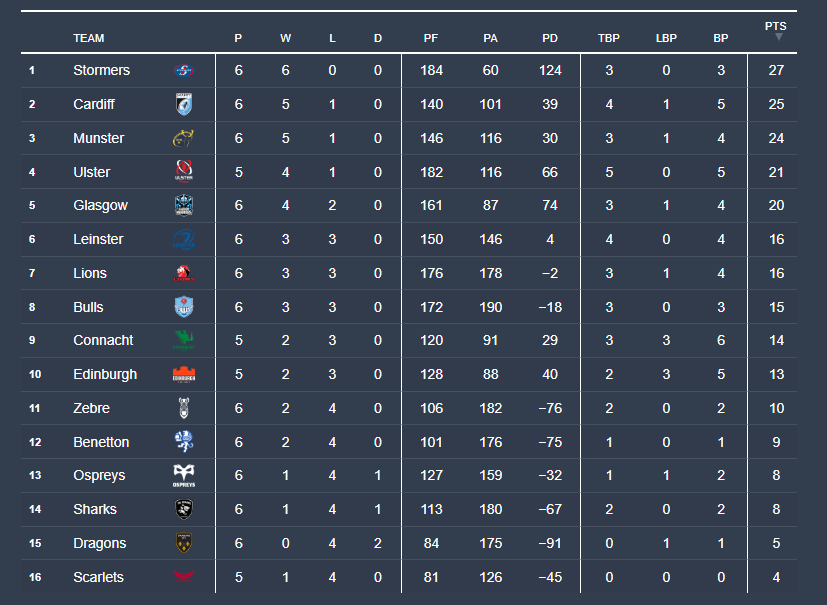Image resolution: width=827 pixels, height=605 pixels.
Task: Click the Sharks team logo
Action: [183, 509]
